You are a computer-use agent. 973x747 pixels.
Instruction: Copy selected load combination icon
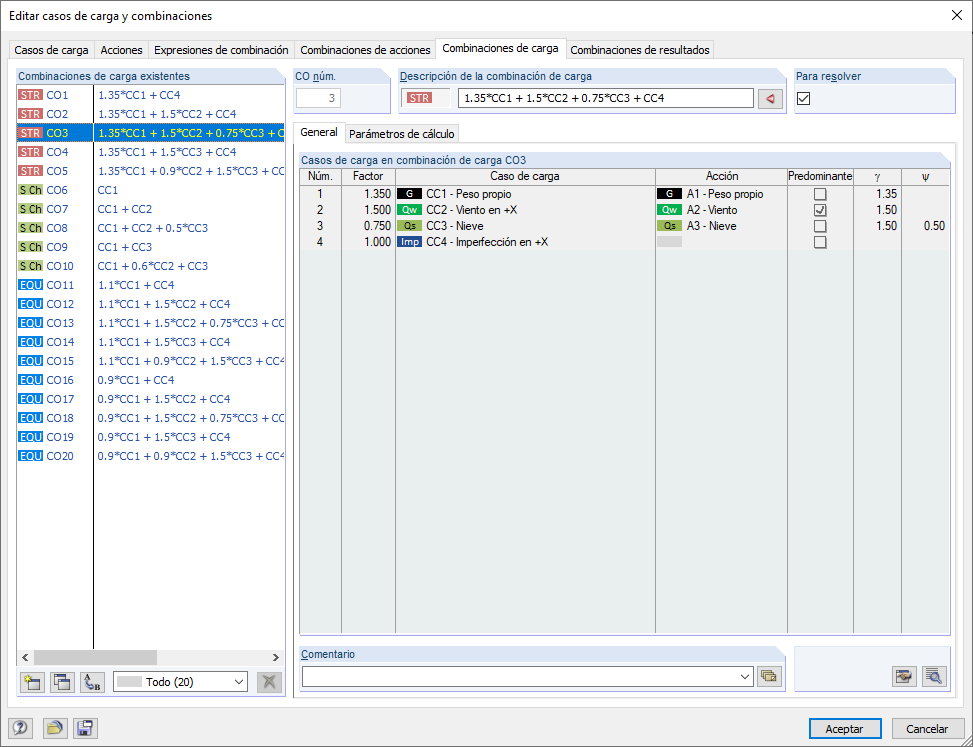[x=62, y=682]
